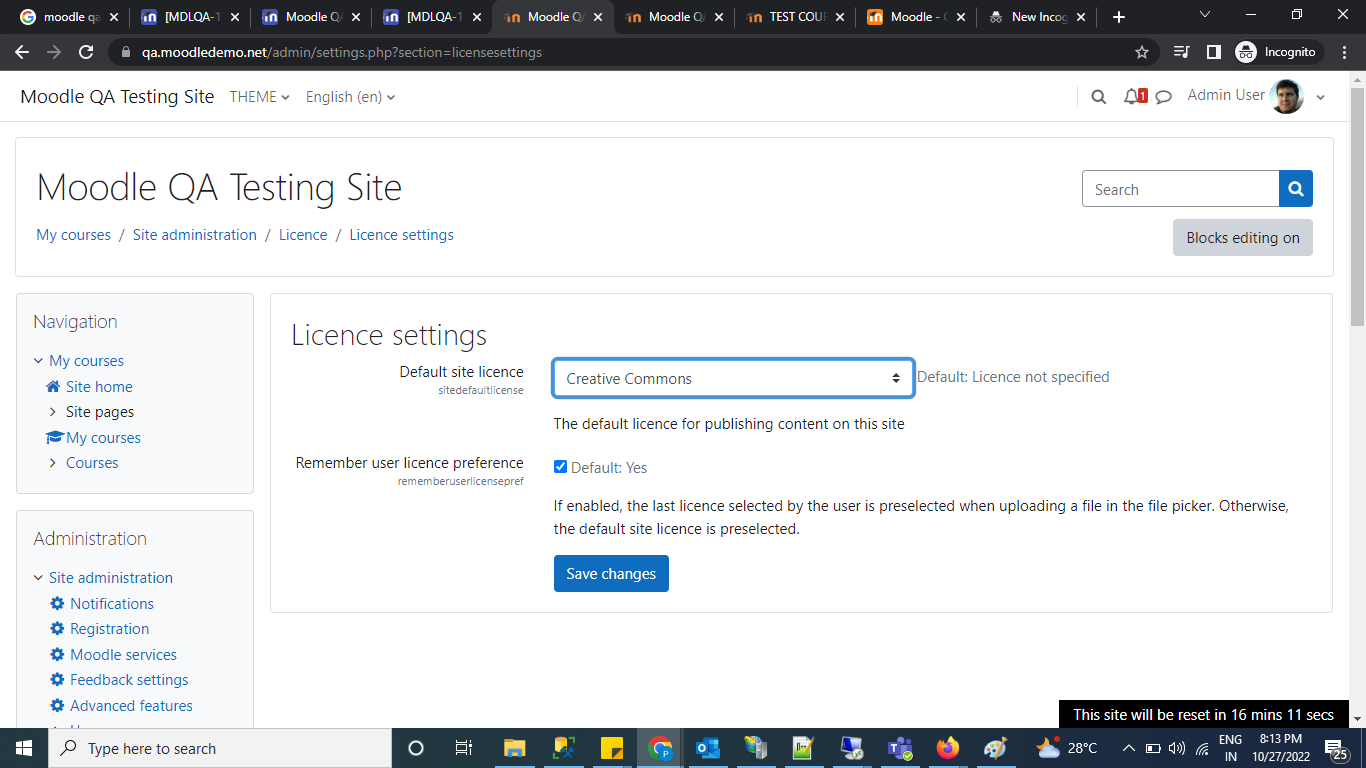Click the Windows taskbar search box
The height and width of the screenshot is (768, 1366).
pos(219,748)
